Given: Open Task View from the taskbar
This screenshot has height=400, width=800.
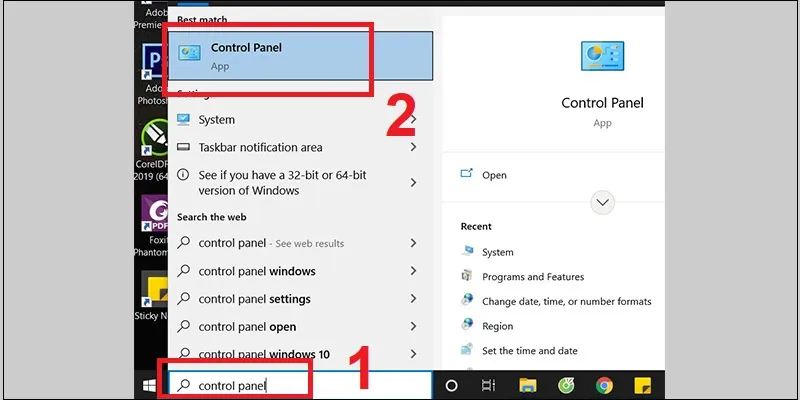Looking at the screenshot, I should (x=489, y=385).
